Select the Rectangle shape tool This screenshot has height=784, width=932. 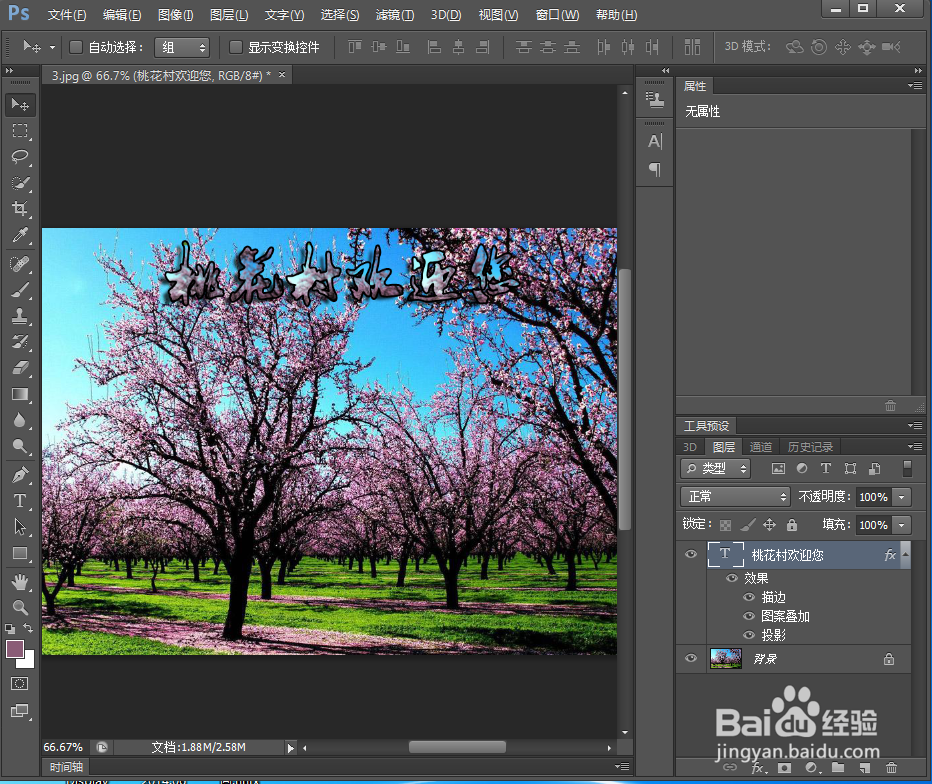[20, 553]
